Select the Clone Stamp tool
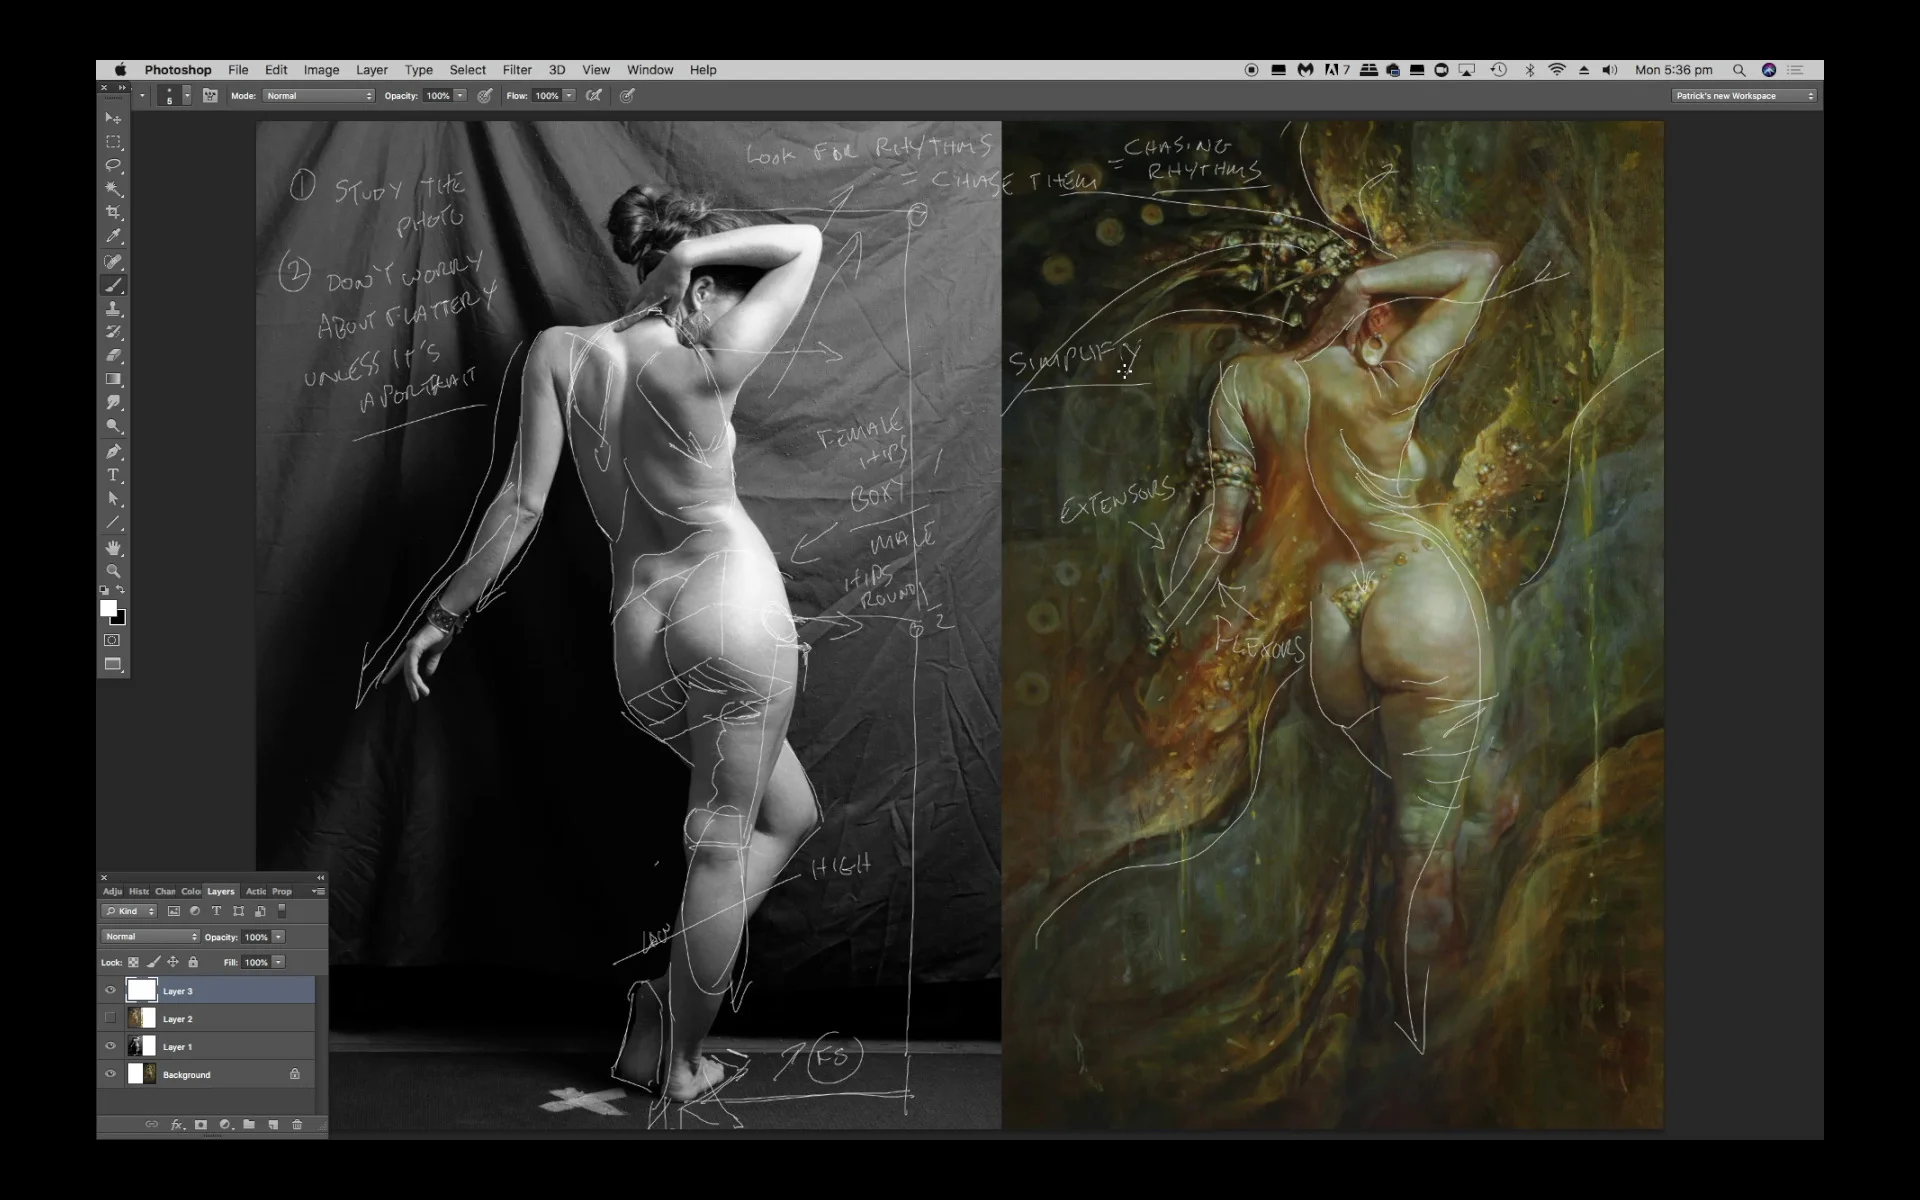 (x=113, y=309)
